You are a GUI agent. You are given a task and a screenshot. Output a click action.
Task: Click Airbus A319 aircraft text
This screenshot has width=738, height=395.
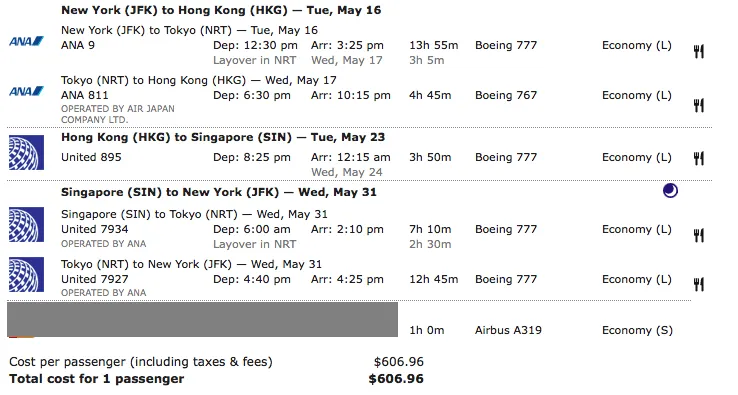click(x=508, y=331)
